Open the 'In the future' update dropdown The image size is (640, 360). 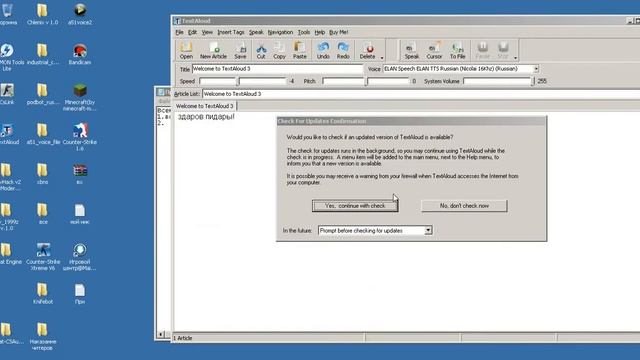428,231
